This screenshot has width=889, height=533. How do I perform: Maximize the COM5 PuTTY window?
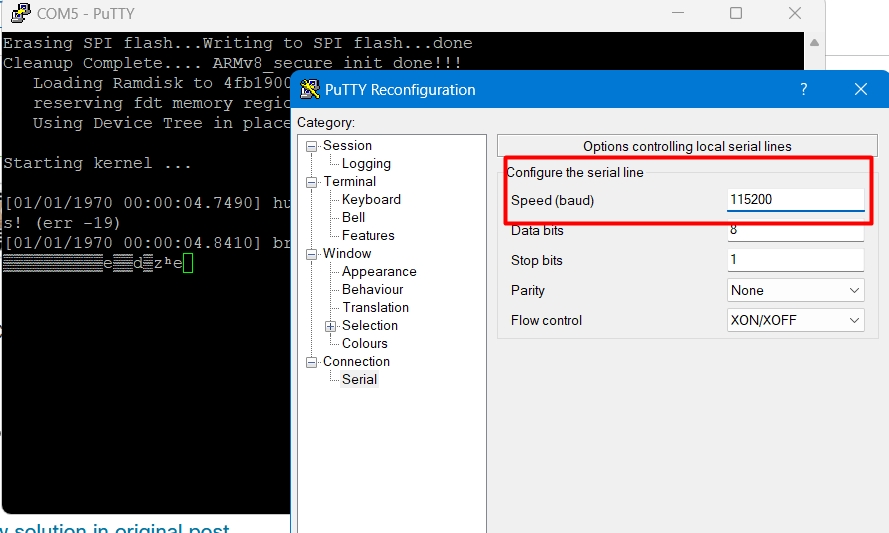pyautogui.click(x=736, y=14)
